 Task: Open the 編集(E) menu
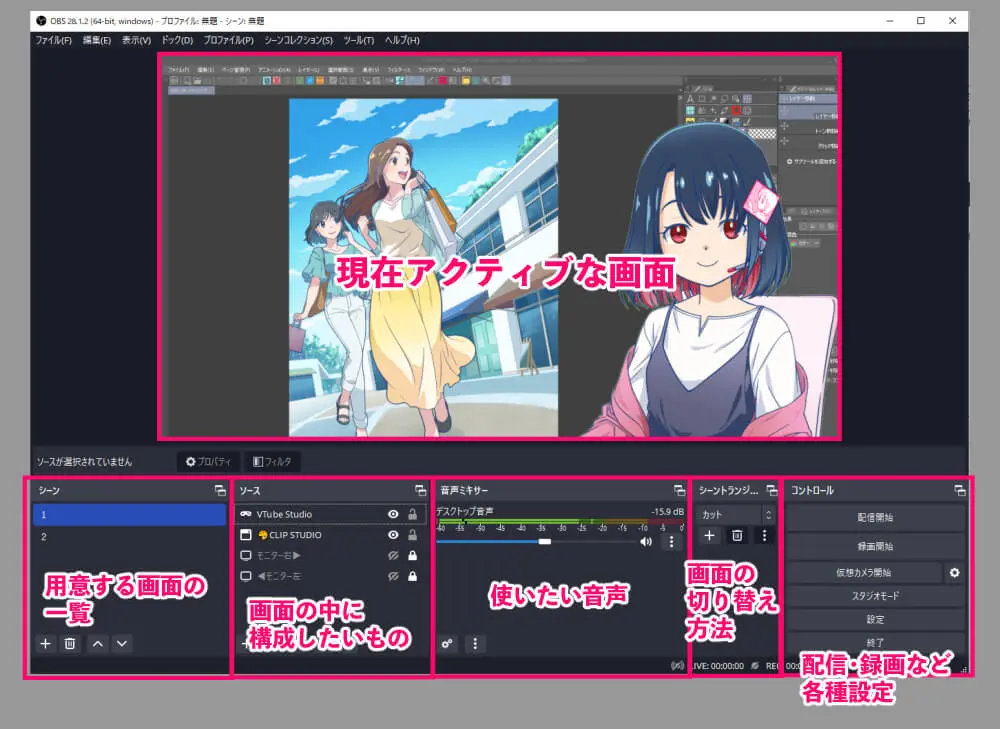point(97,40)
